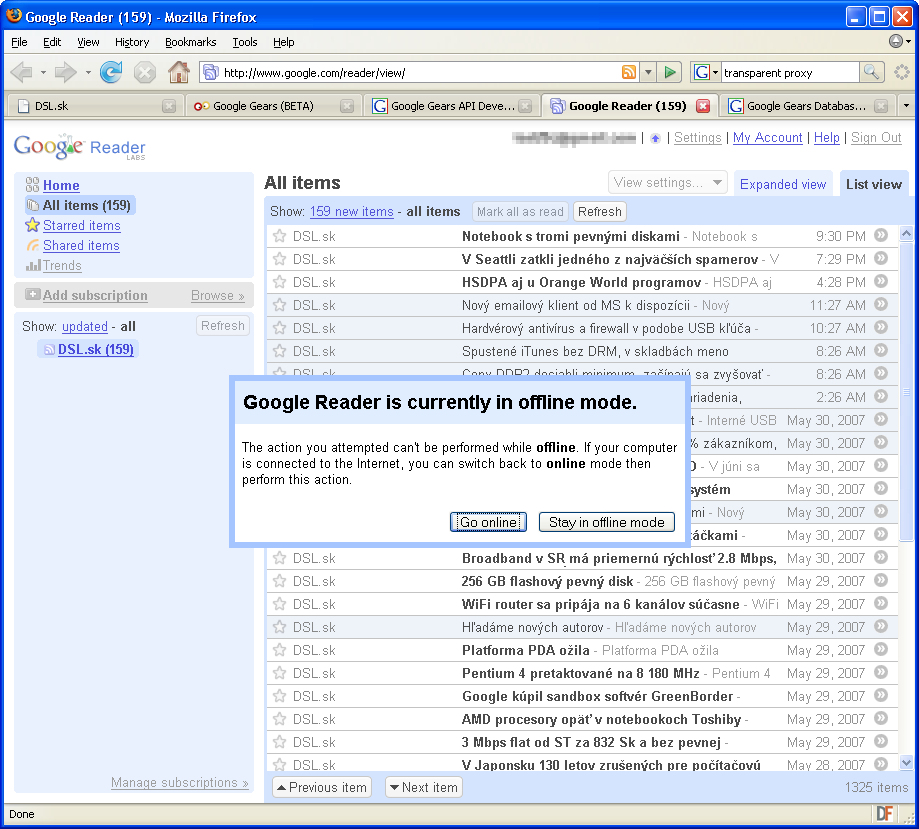The image size is (919, 829).
Task: Open original link arrow for Platforma PDA ožila
Action: (x=881, y=649)
